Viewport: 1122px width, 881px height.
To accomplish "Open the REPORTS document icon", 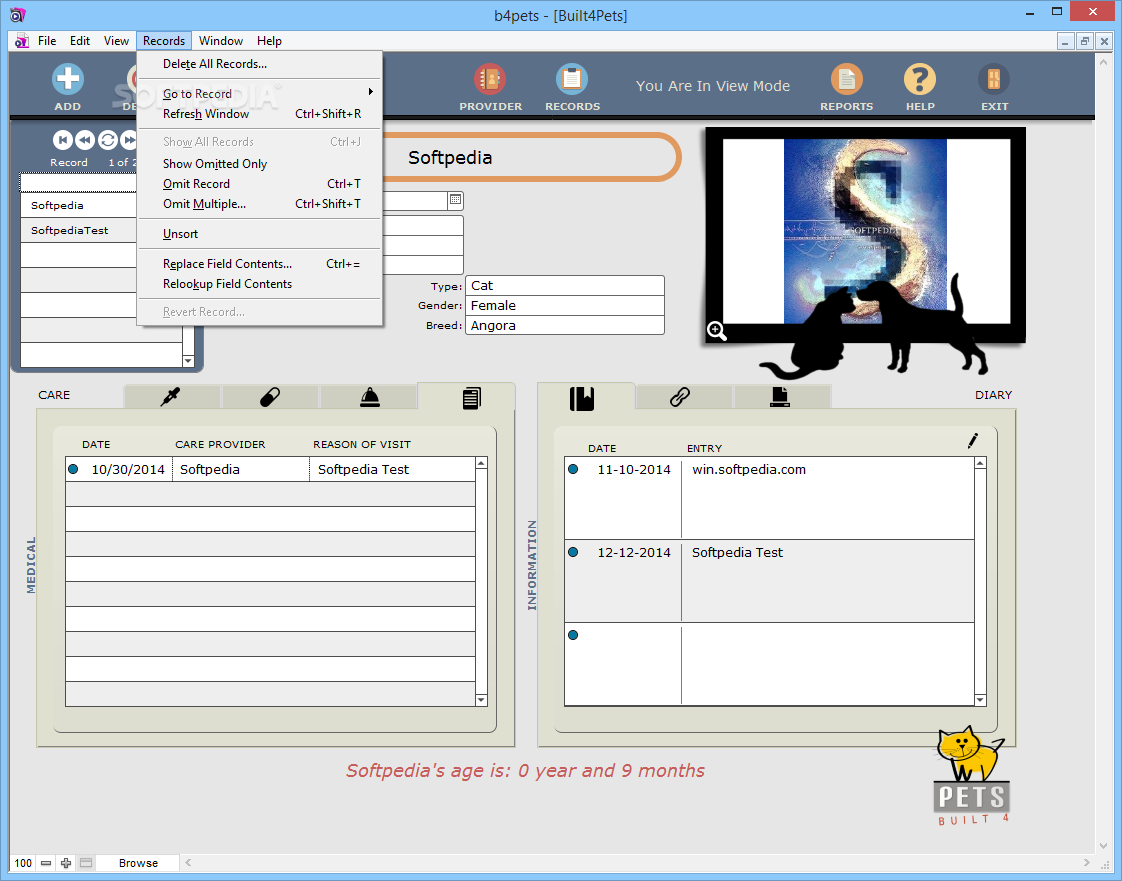I will tap(847, 79).
